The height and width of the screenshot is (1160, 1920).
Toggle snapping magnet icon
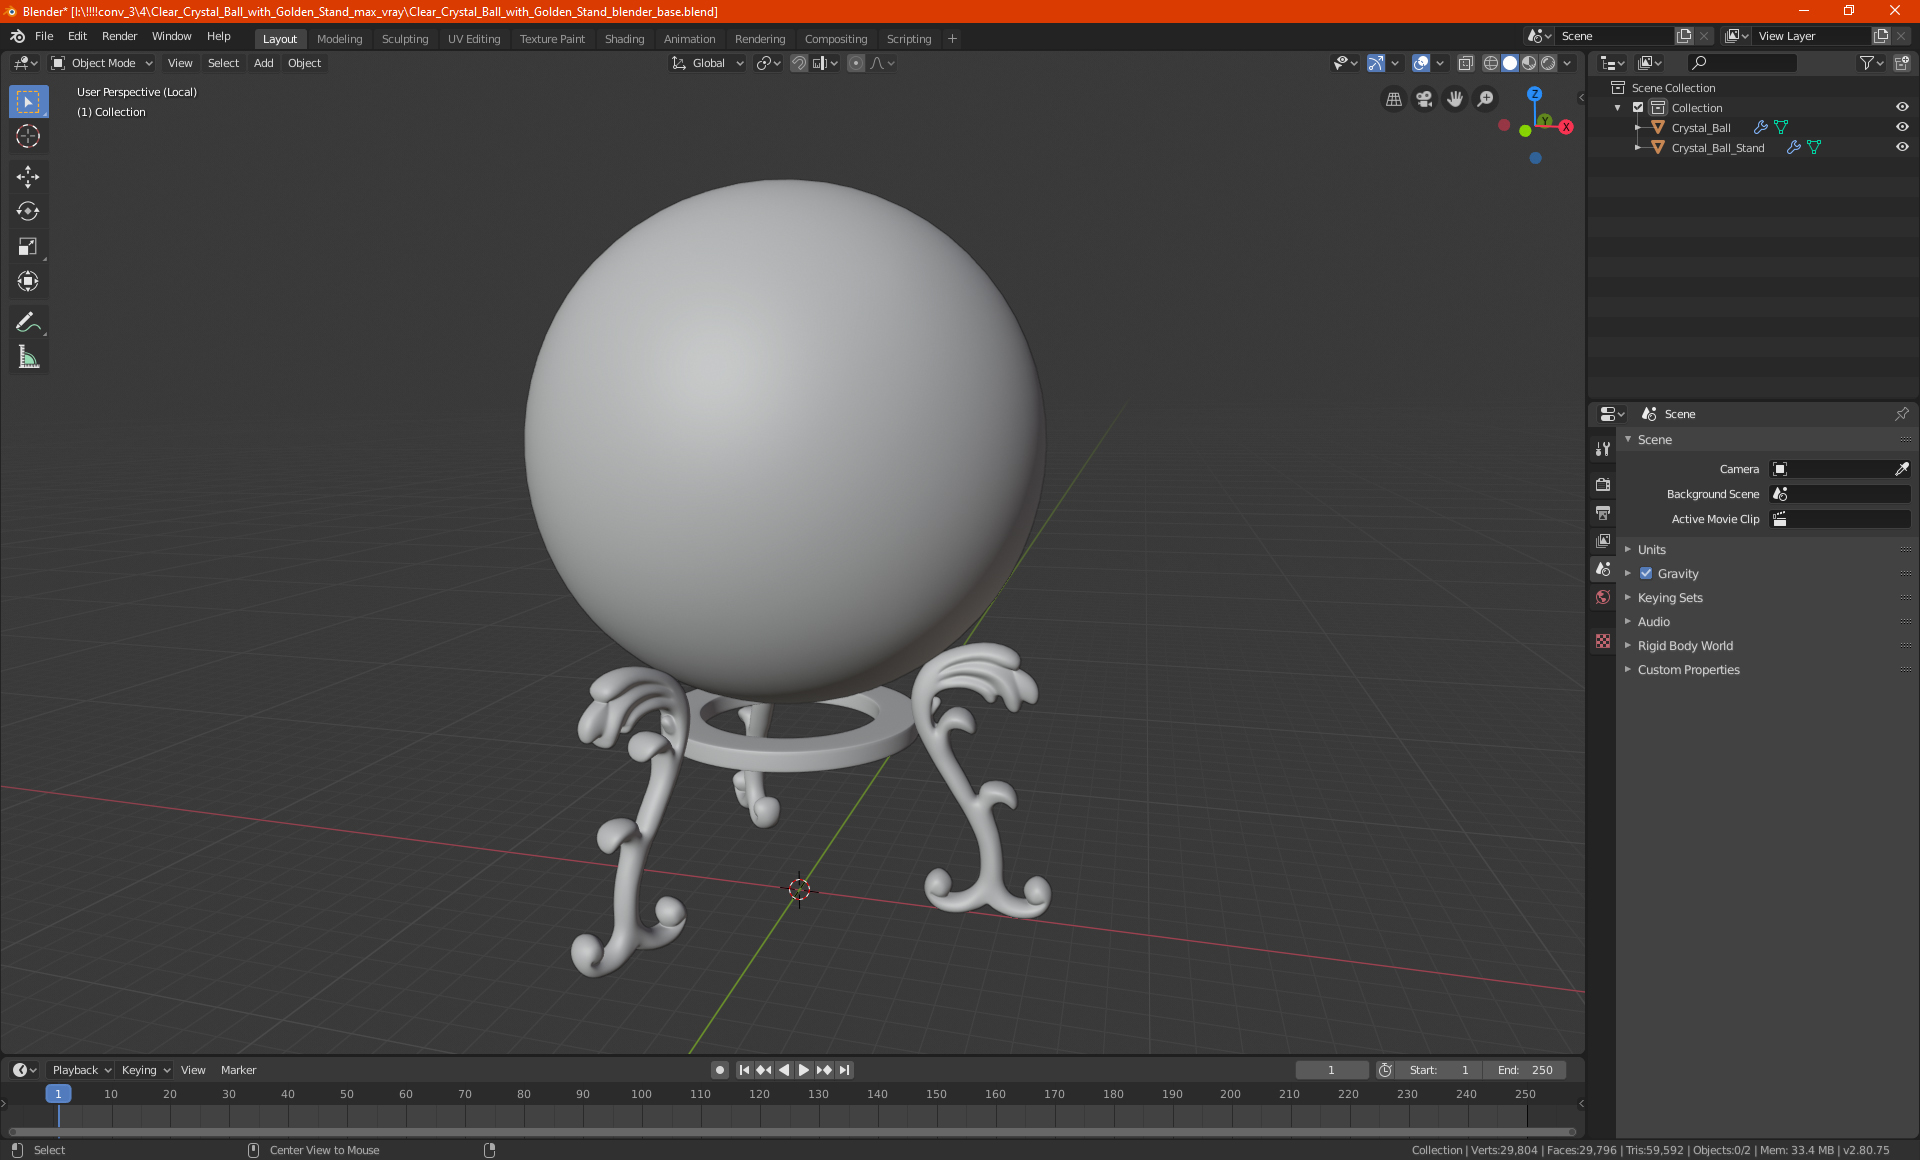tap(799, 63)
